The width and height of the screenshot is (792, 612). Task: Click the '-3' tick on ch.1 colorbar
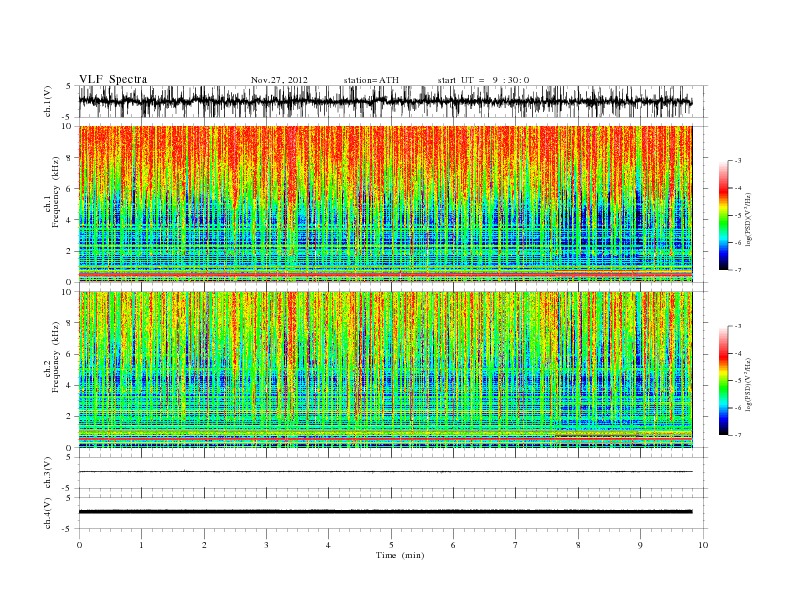point(738,161)
